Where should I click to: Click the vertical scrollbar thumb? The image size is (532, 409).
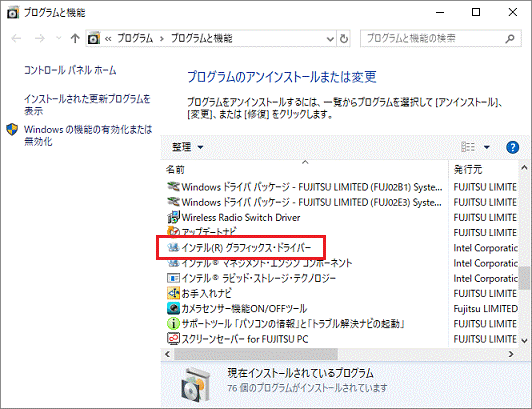pyautogui.click(x=524, y=278)
